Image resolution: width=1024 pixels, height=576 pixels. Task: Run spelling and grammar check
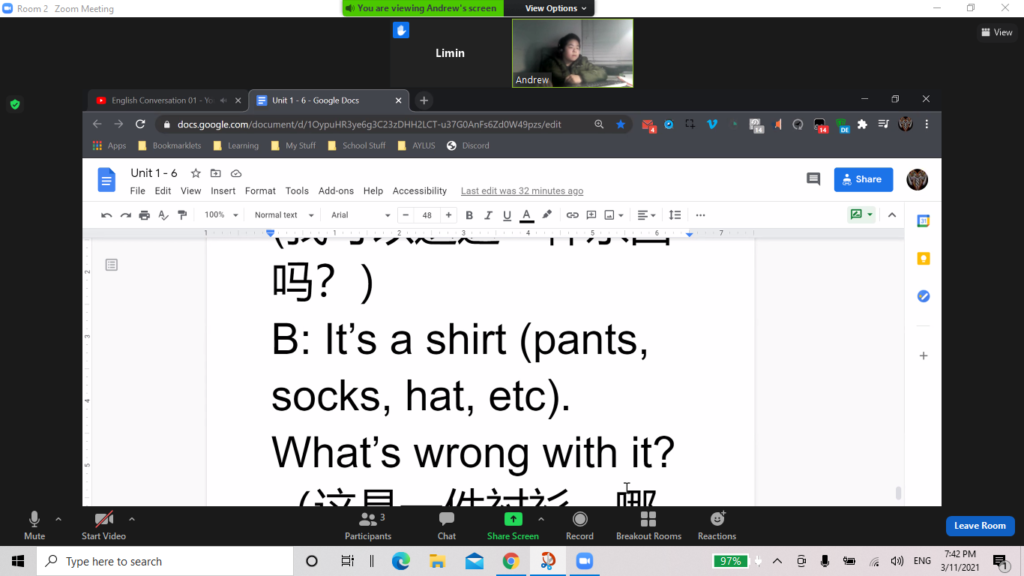pos(163,215)
